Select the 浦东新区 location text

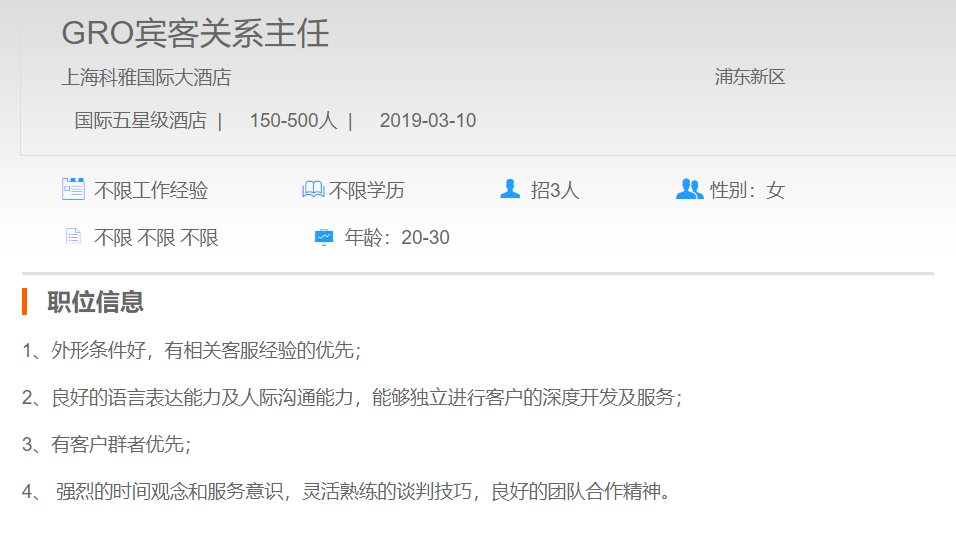pos(750,77)
